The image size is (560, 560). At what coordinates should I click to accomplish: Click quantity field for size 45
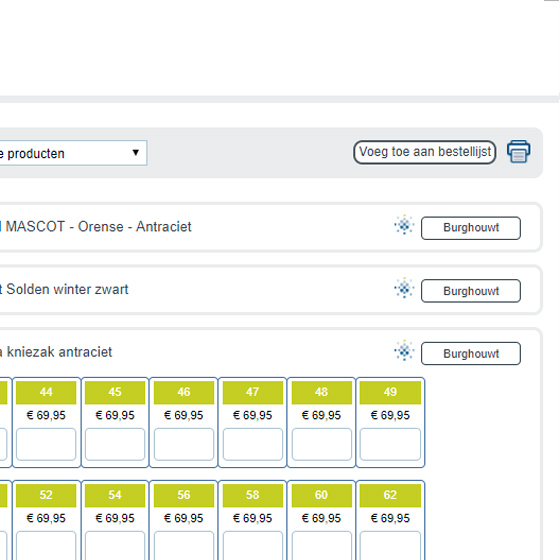coord(115,444)
